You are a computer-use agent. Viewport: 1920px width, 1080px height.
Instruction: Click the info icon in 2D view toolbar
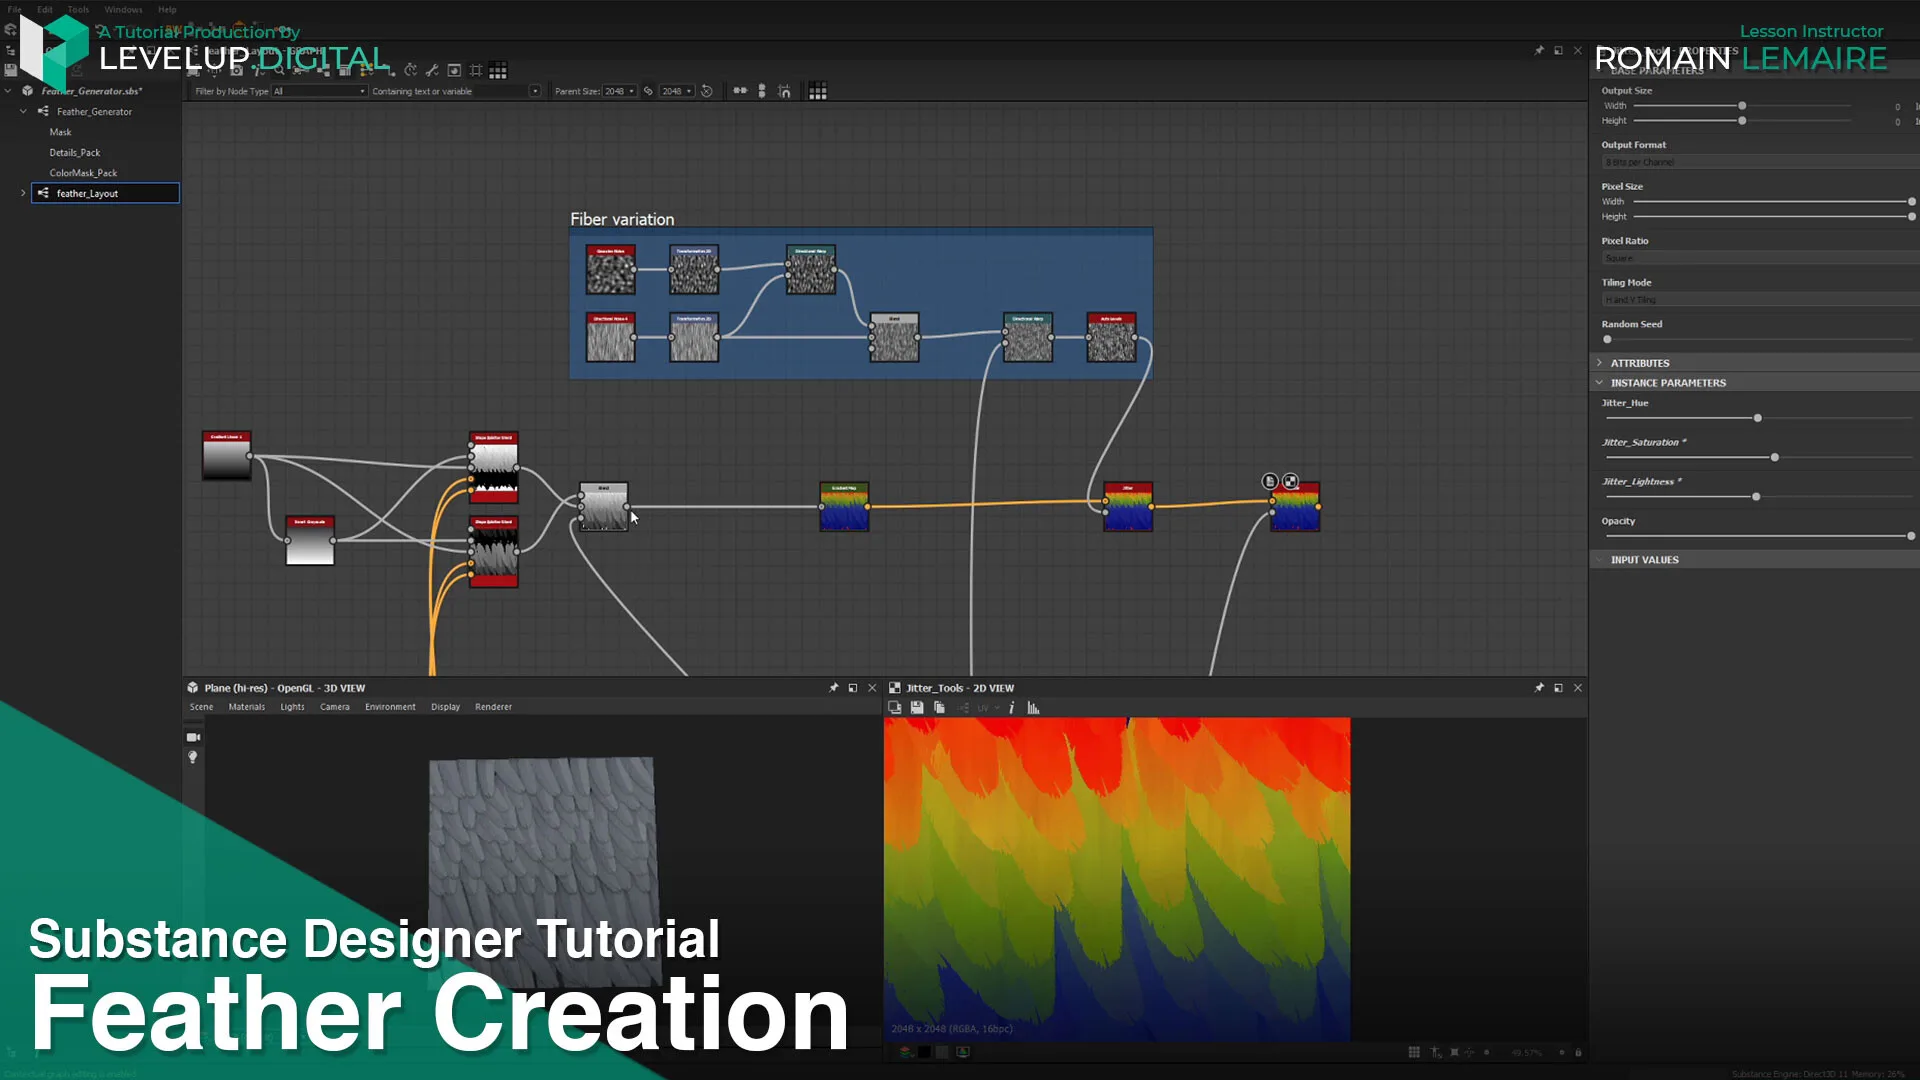(x=1012, y=708)
